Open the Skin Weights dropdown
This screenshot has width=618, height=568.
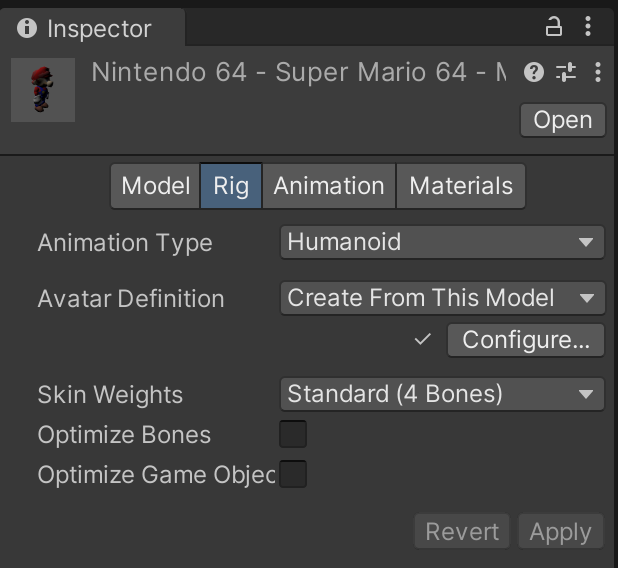pos(442,394)
